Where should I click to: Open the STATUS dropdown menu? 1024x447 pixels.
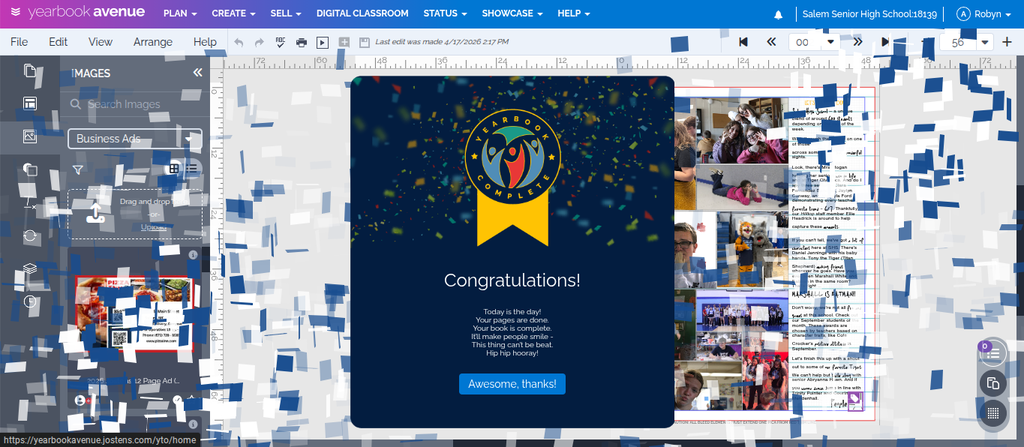click(445, 14)
